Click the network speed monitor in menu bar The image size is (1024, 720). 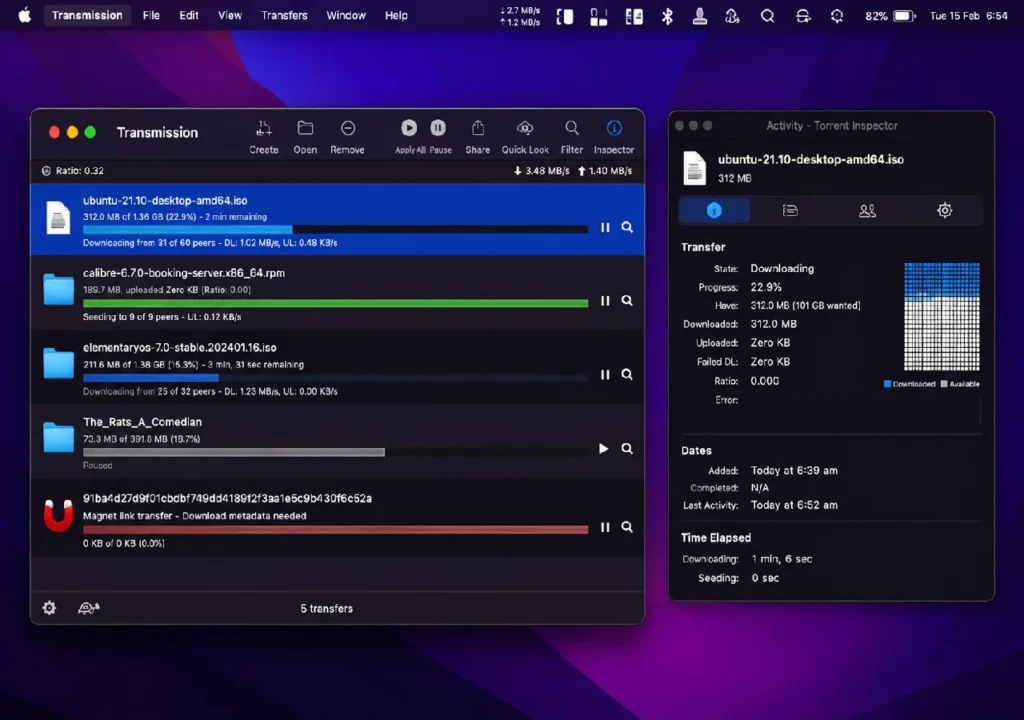[520, 16]
